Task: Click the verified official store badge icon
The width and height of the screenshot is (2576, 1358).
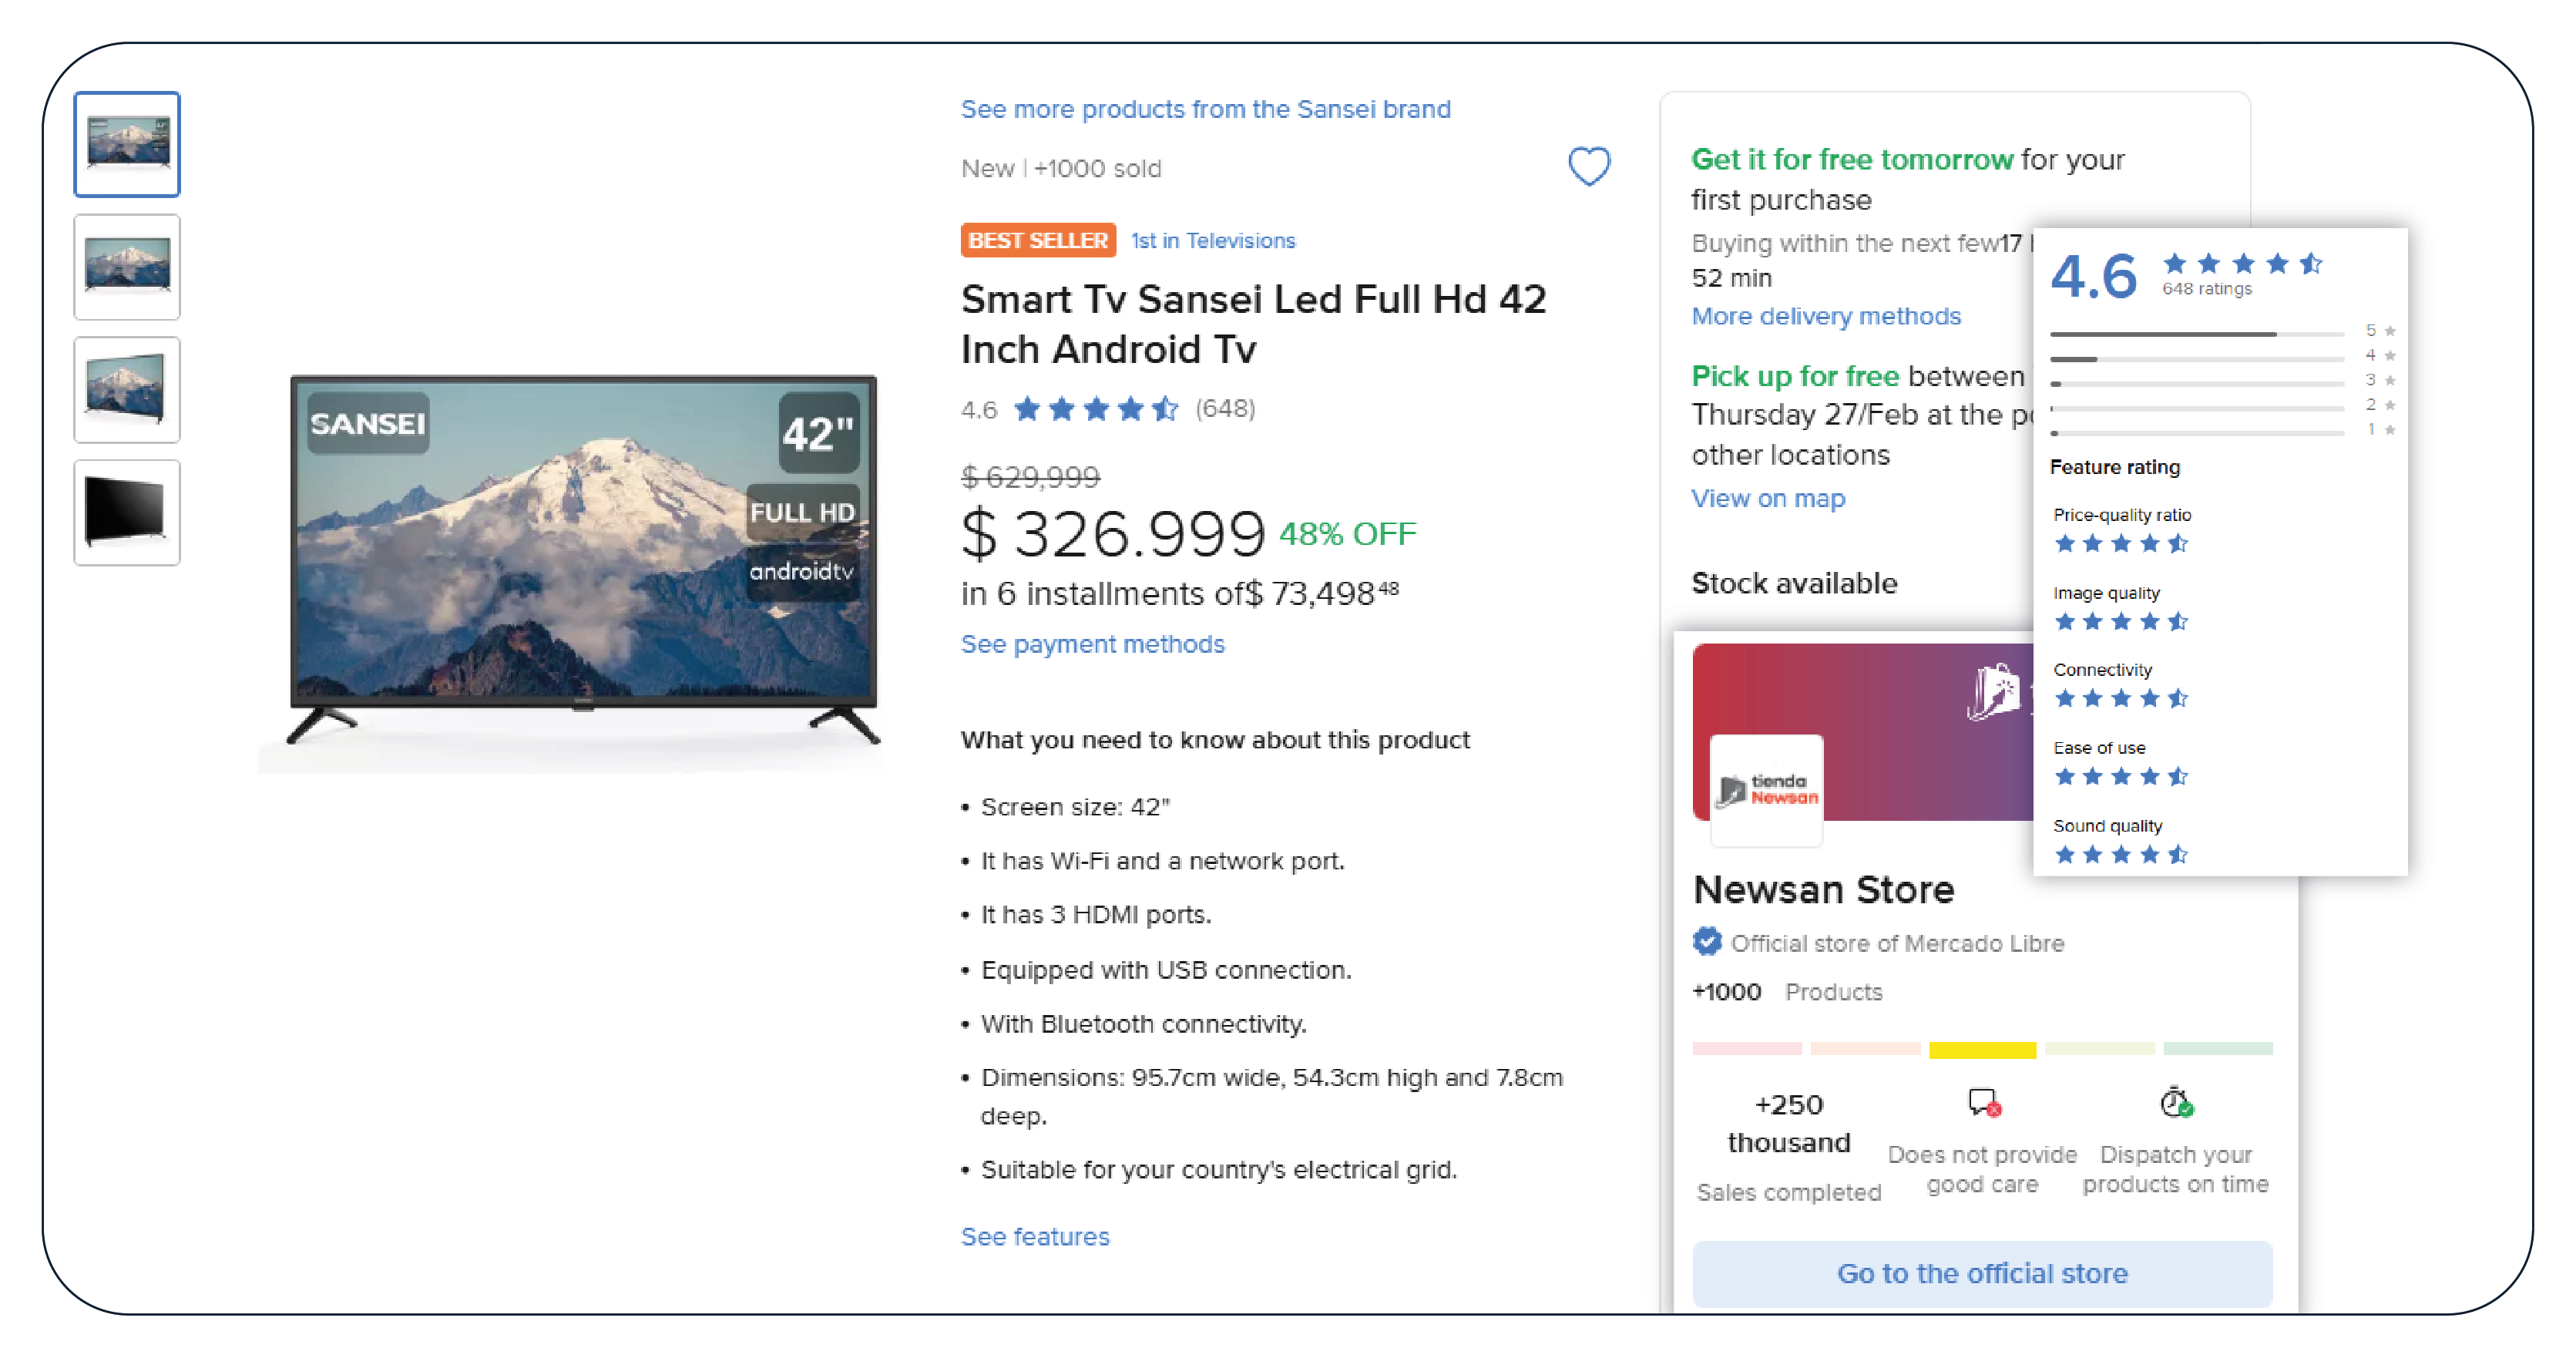Action: click(x=1707, y=942)
